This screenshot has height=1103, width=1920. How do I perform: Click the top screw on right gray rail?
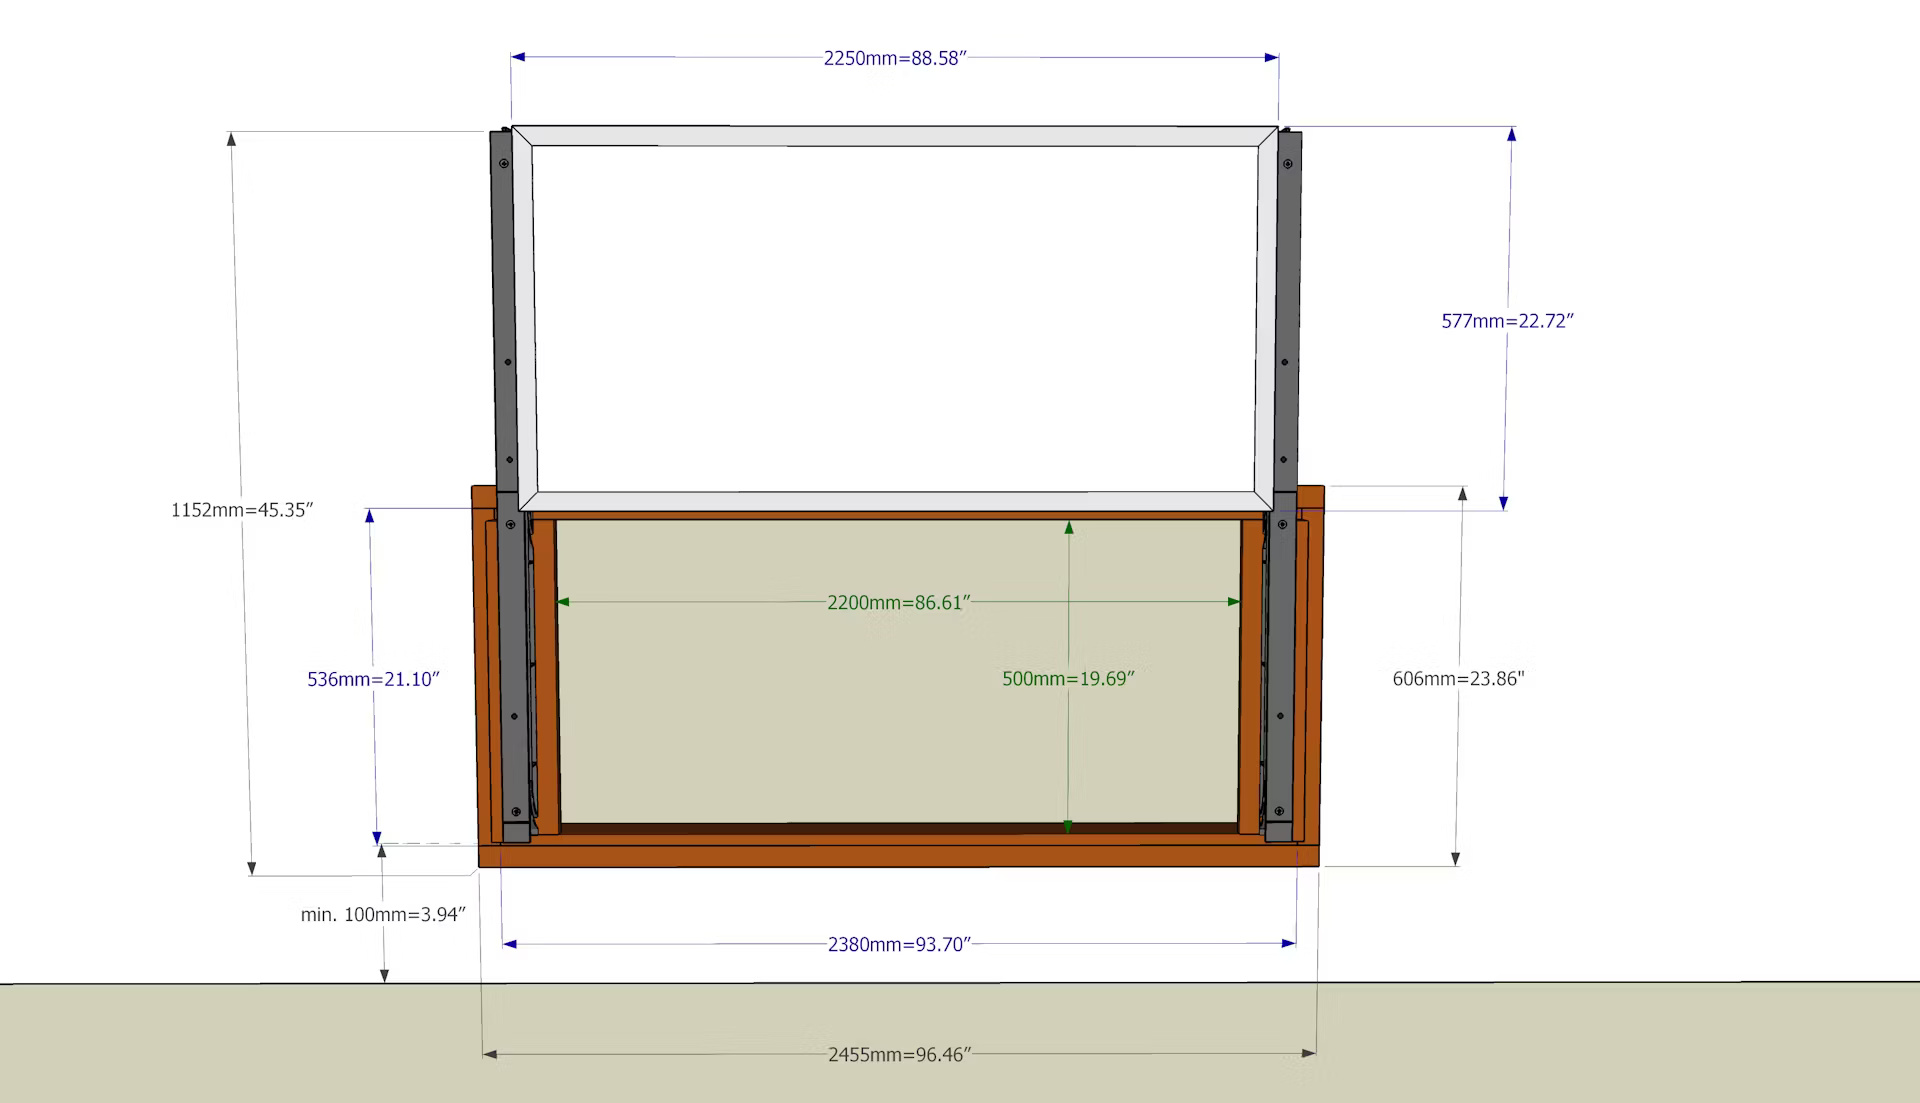pos(1288,163)
